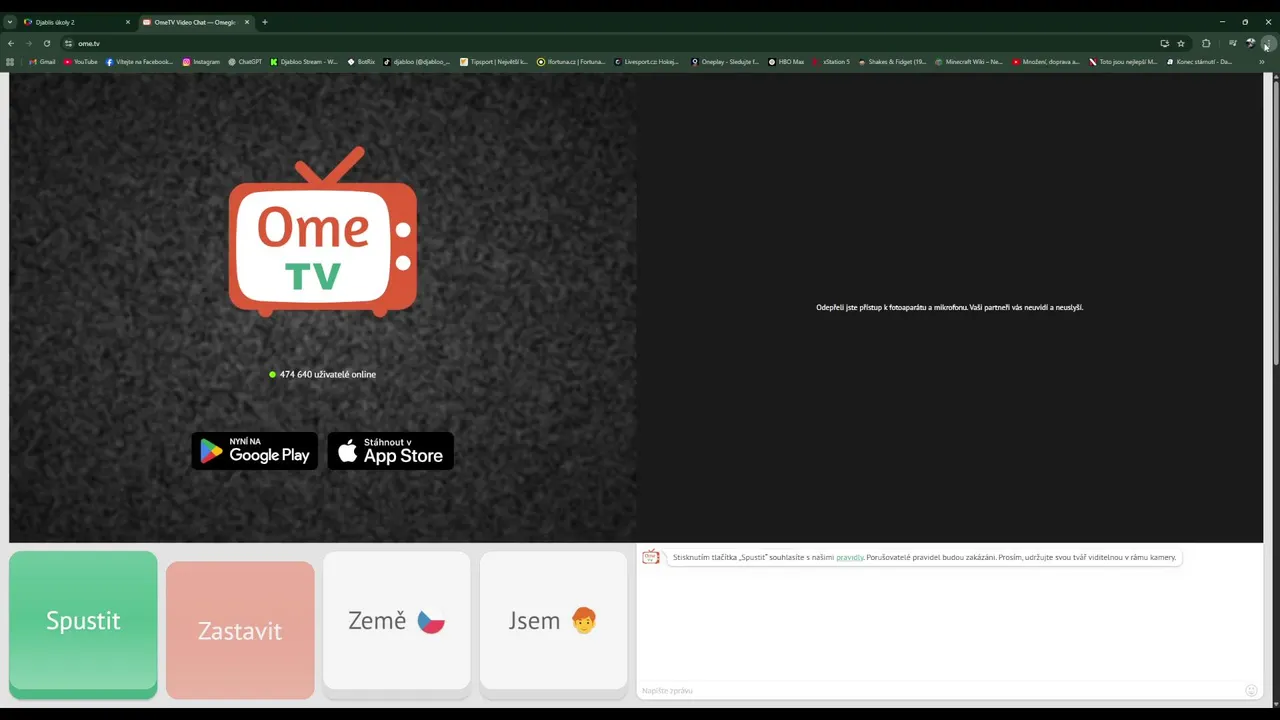The height and width of the screenshot is (720, 1280).
Task: Open the Chrome profile avatar
Action: point(1250,43)
